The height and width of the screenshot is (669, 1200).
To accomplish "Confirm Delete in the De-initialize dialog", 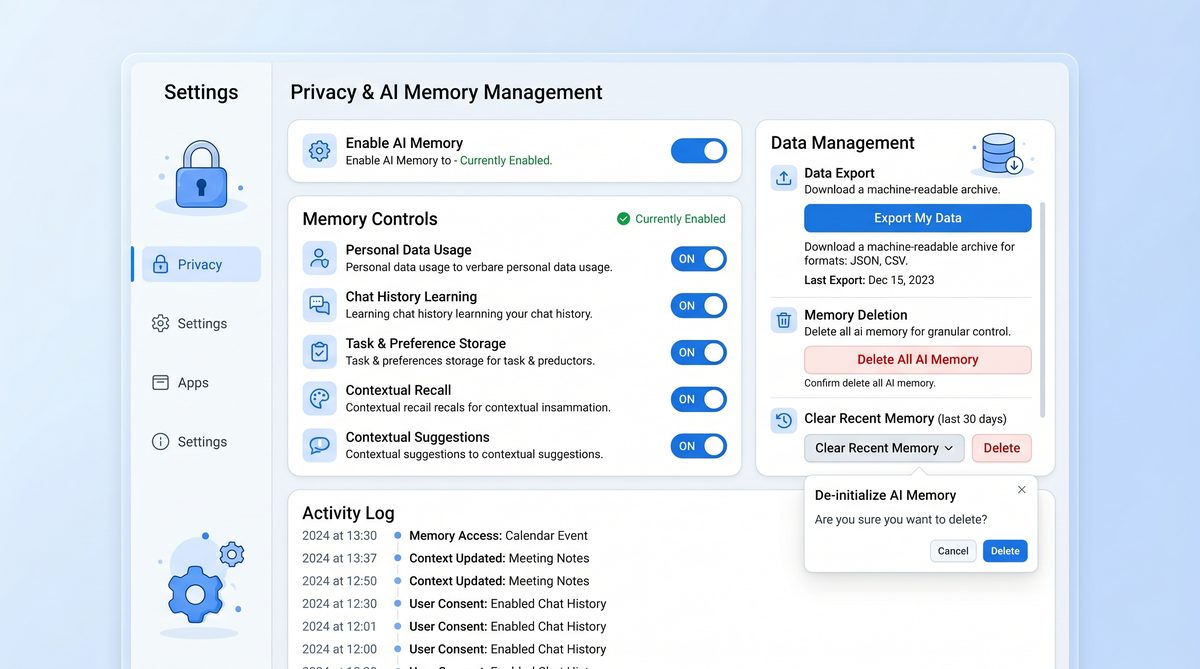I will pyautogui.click(x=1005, y=551).
